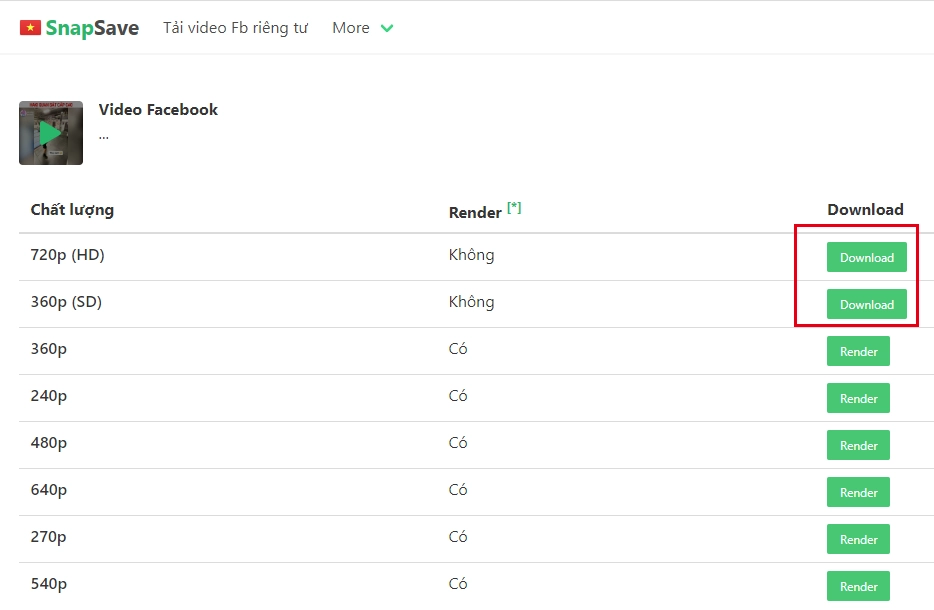Render the 480p quality video
Image resolution: width=934 pixels, height=610 pixels.
click(858, 445)
